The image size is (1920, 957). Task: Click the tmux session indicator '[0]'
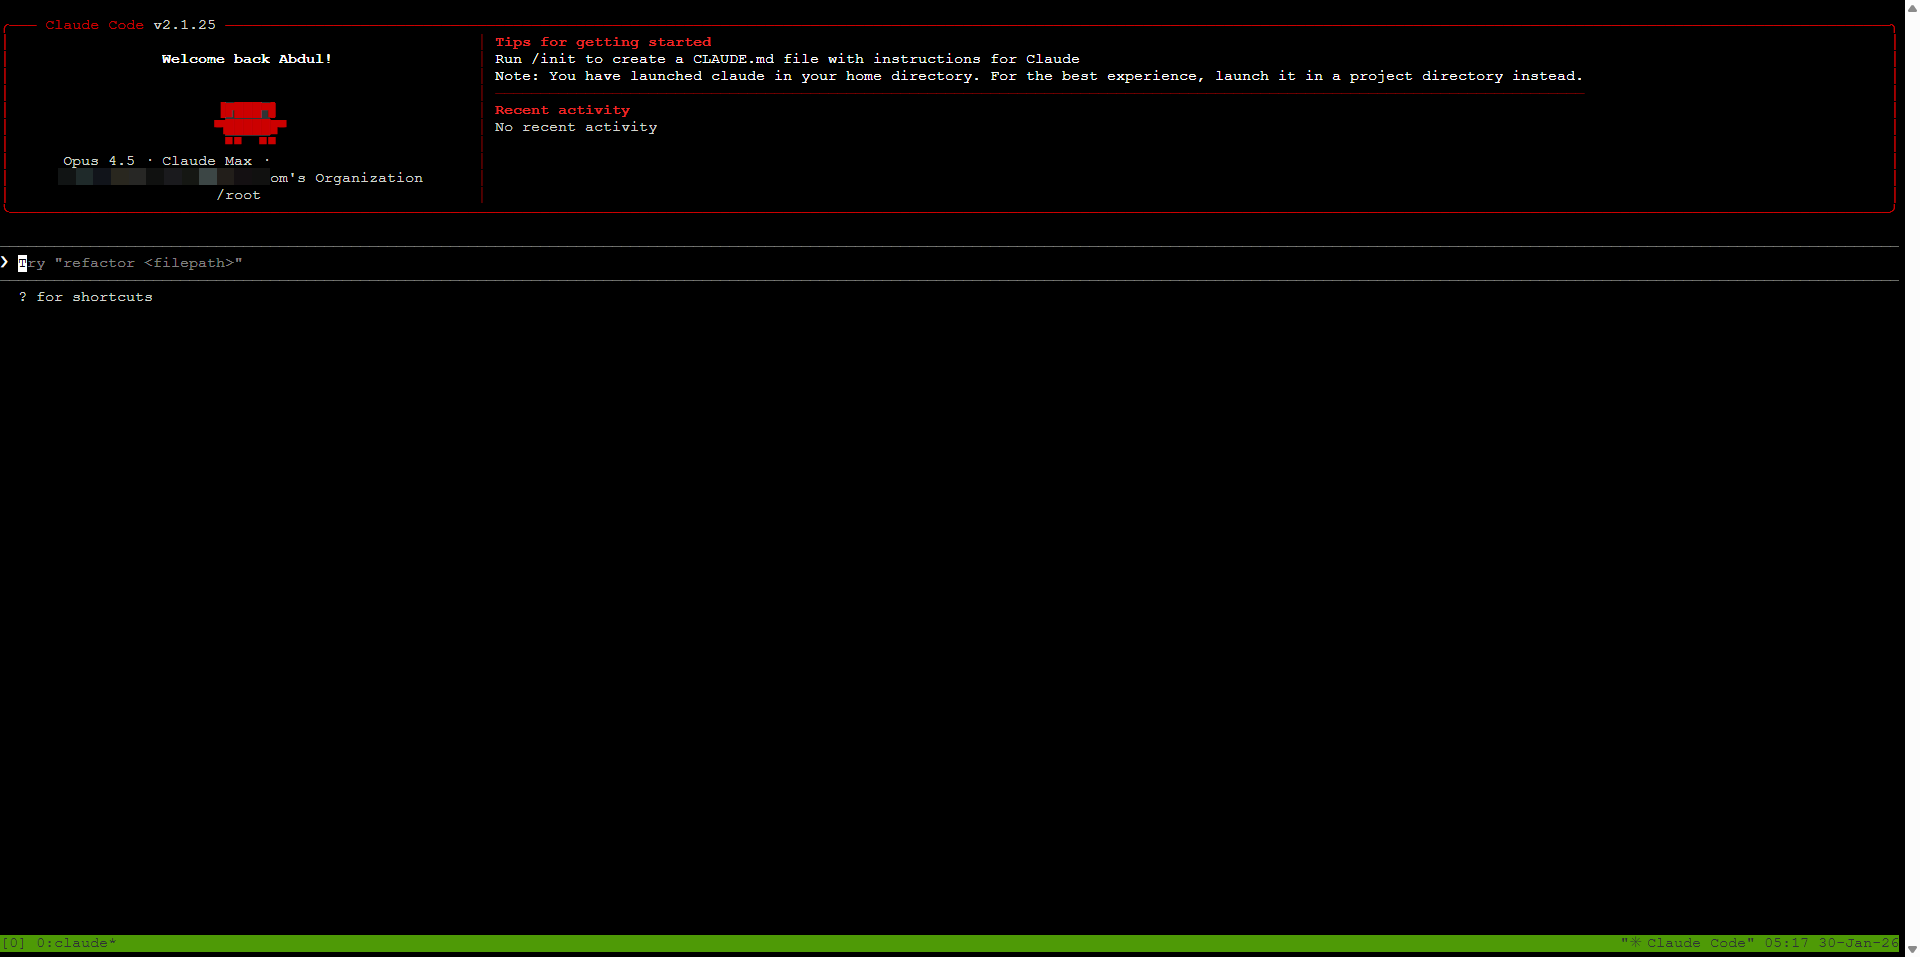(x=14, y=943)
